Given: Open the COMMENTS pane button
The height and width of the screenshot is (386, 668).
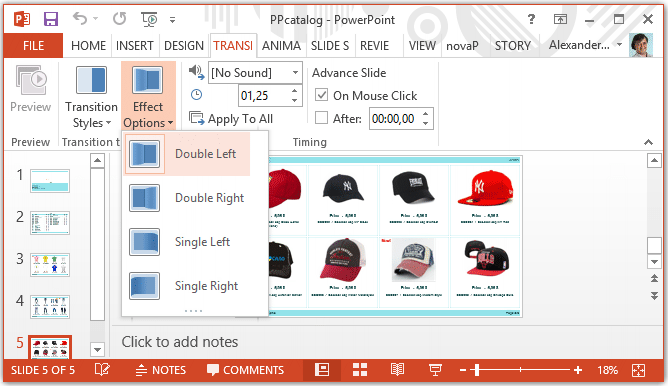Looking at the screenshot, I should click(245, 370).
